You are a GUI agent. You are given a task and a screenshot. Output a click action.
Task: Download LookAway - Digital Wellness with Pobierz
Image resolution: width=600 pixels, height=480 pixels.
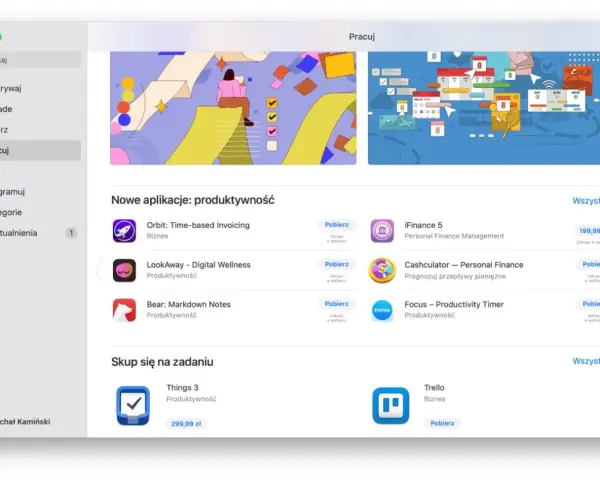pos(337,264)
